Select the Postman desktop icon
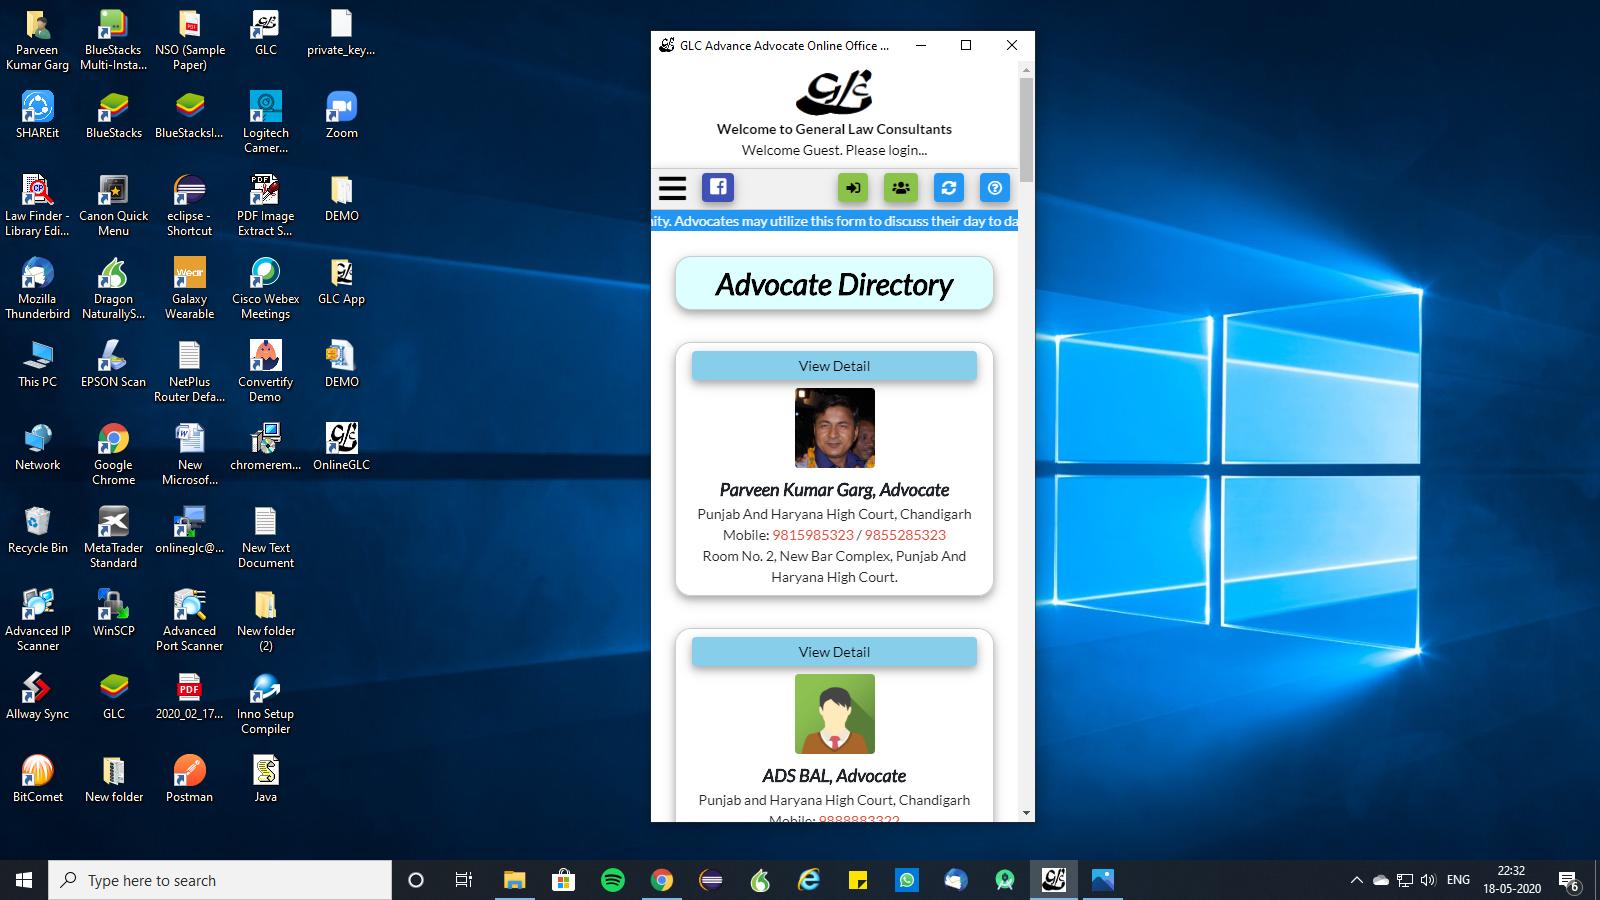The width and height of the screenshot is (1600, 900). pyautogui.click(x=189, y=778)
